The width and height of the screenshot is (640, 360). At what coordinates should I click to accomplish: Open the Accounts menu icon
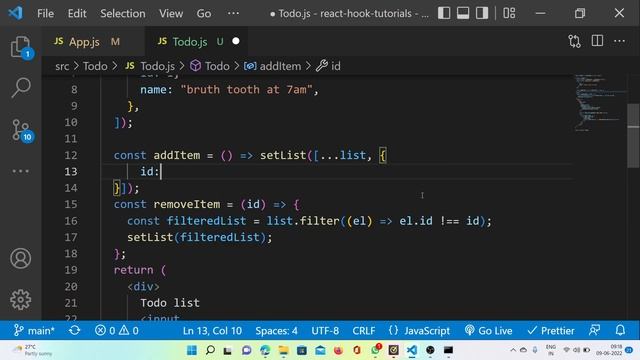20,258
